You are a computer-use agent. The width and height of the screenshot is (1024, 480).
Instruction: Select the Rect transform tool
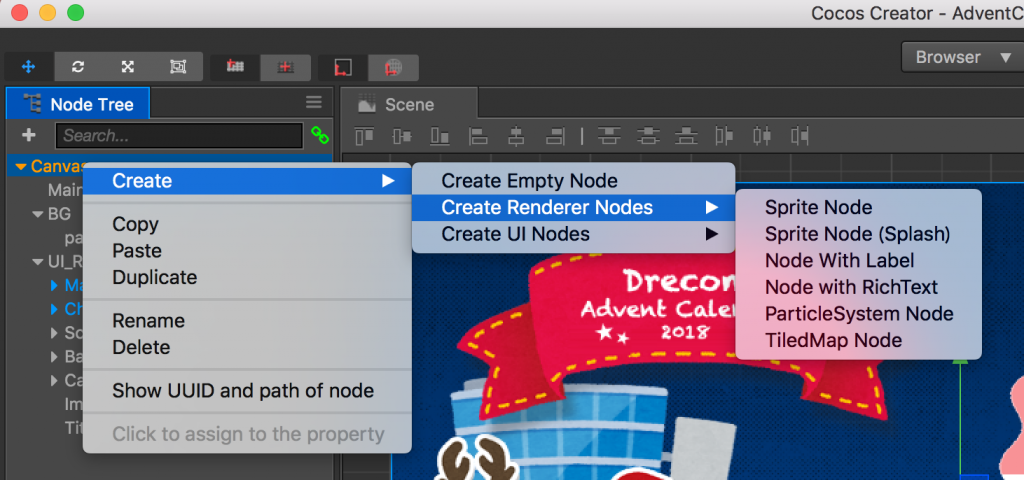(178, 67)
